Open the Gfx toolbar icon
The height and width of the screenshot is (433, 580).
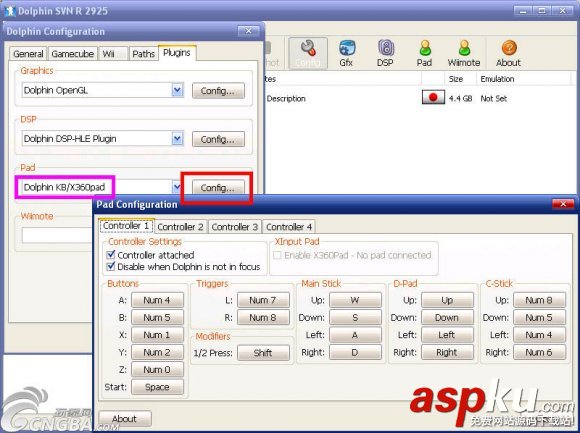pos(347,54)
